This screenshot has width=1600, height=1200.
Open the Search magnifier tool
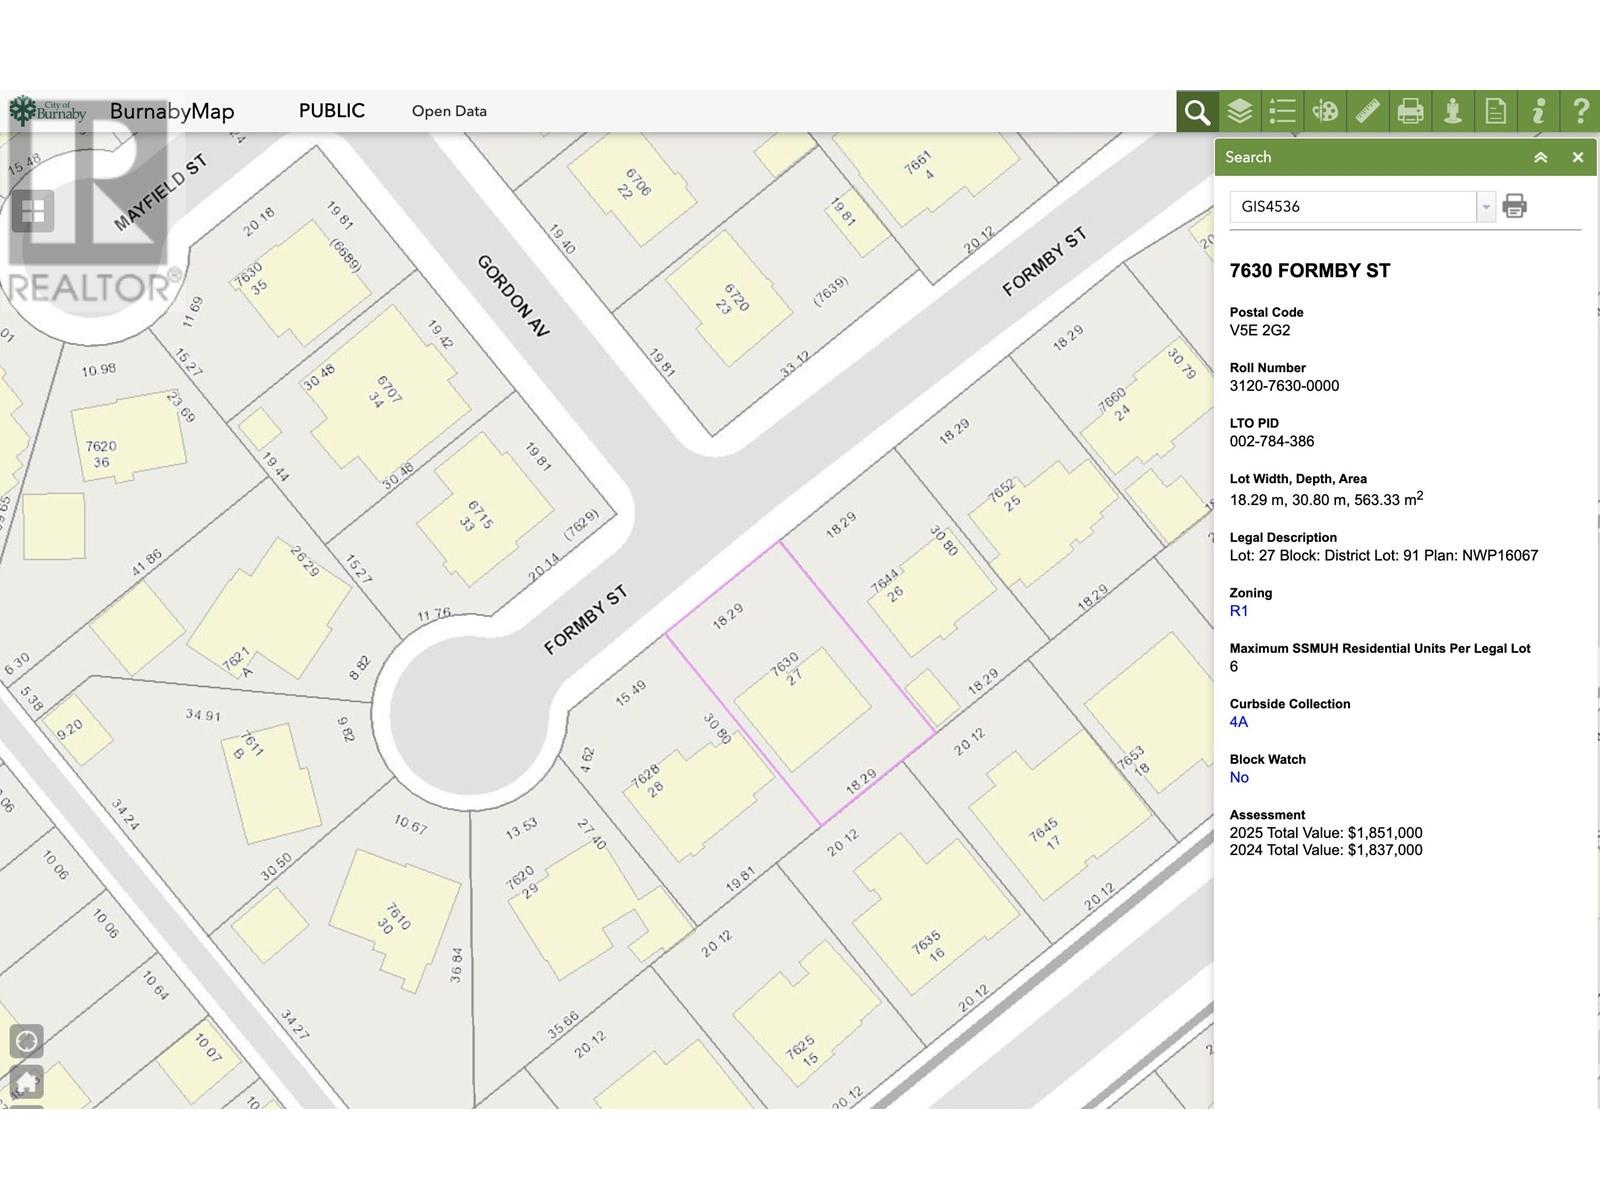point(1197,111)
